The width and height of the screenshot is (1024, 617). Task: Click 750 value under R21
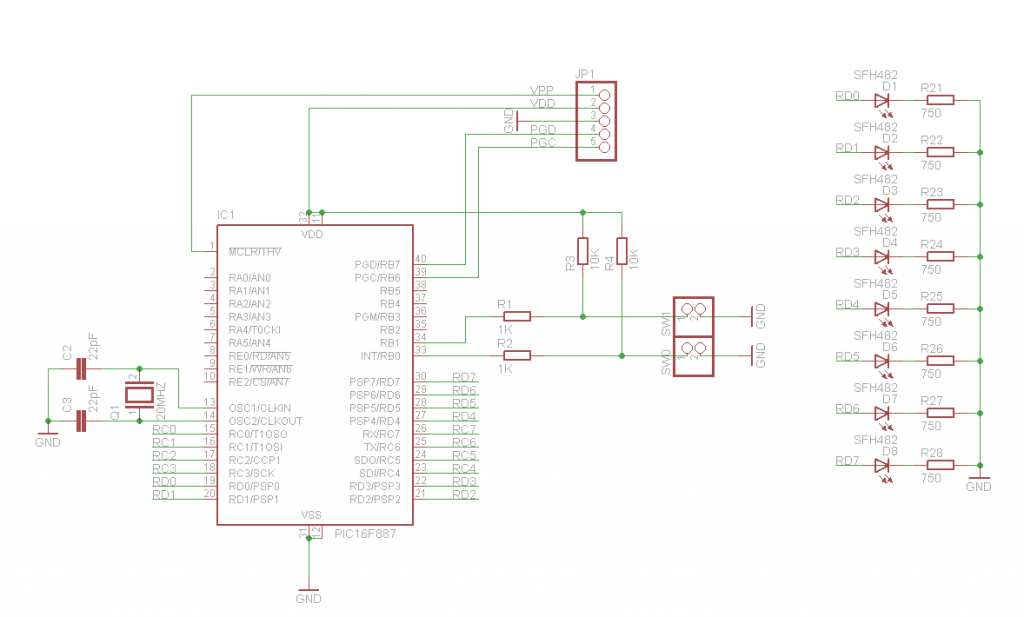point(931,113)
